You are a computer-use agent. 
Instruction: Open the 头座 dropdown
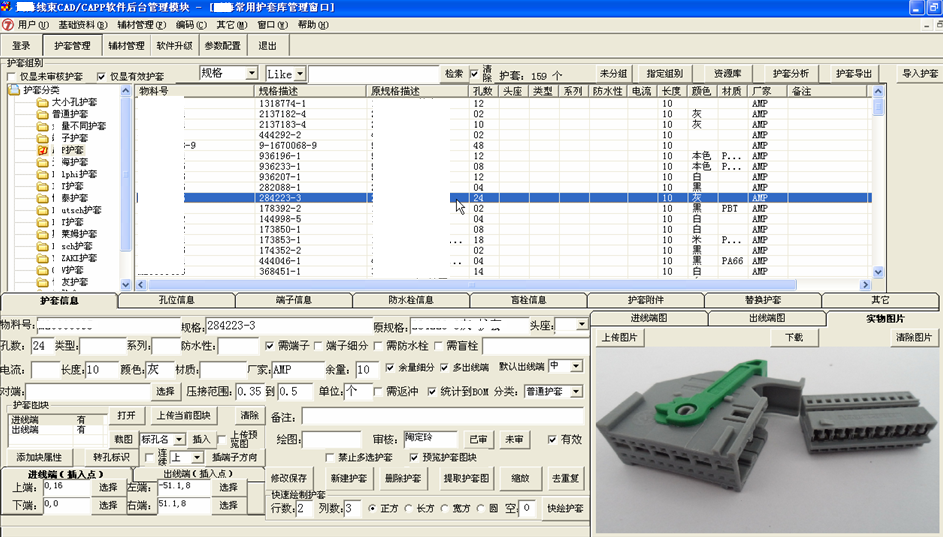pyautogui.click(x=581, y=325)
